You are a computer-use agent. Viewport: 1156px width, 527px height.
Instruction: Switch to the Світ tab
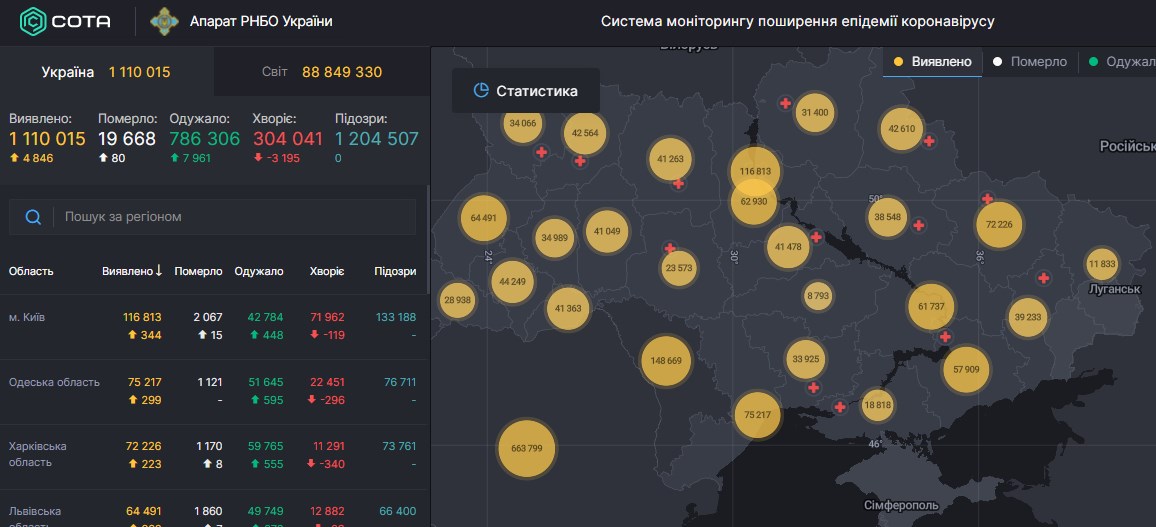(321, 72)
